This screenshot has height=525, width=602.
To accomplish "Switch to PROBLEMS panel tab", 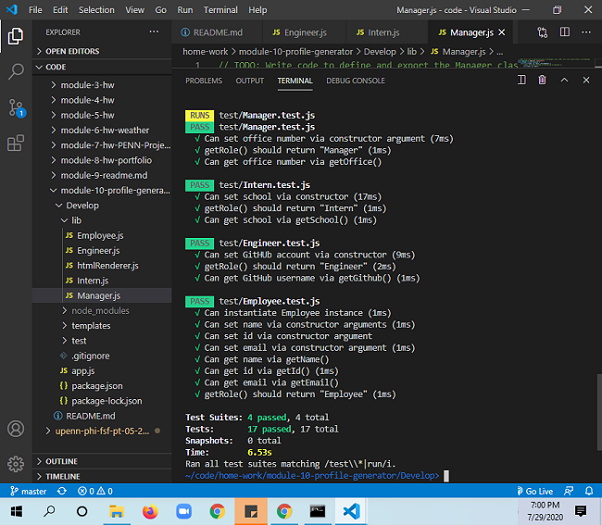I will (x=203, y=81).
